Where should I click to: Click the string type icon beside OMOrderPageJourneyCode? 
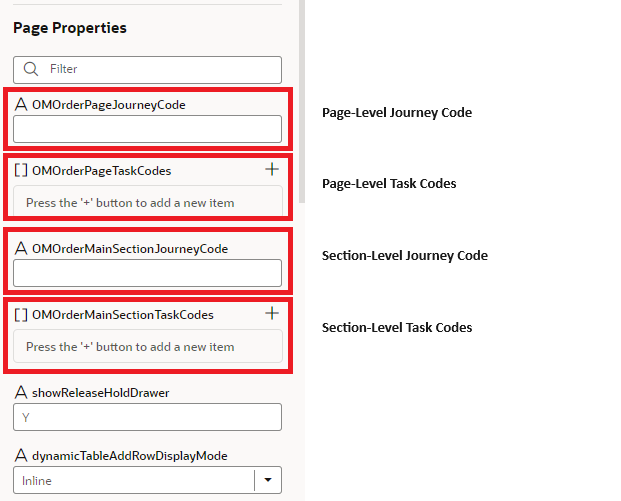(21, 105)
